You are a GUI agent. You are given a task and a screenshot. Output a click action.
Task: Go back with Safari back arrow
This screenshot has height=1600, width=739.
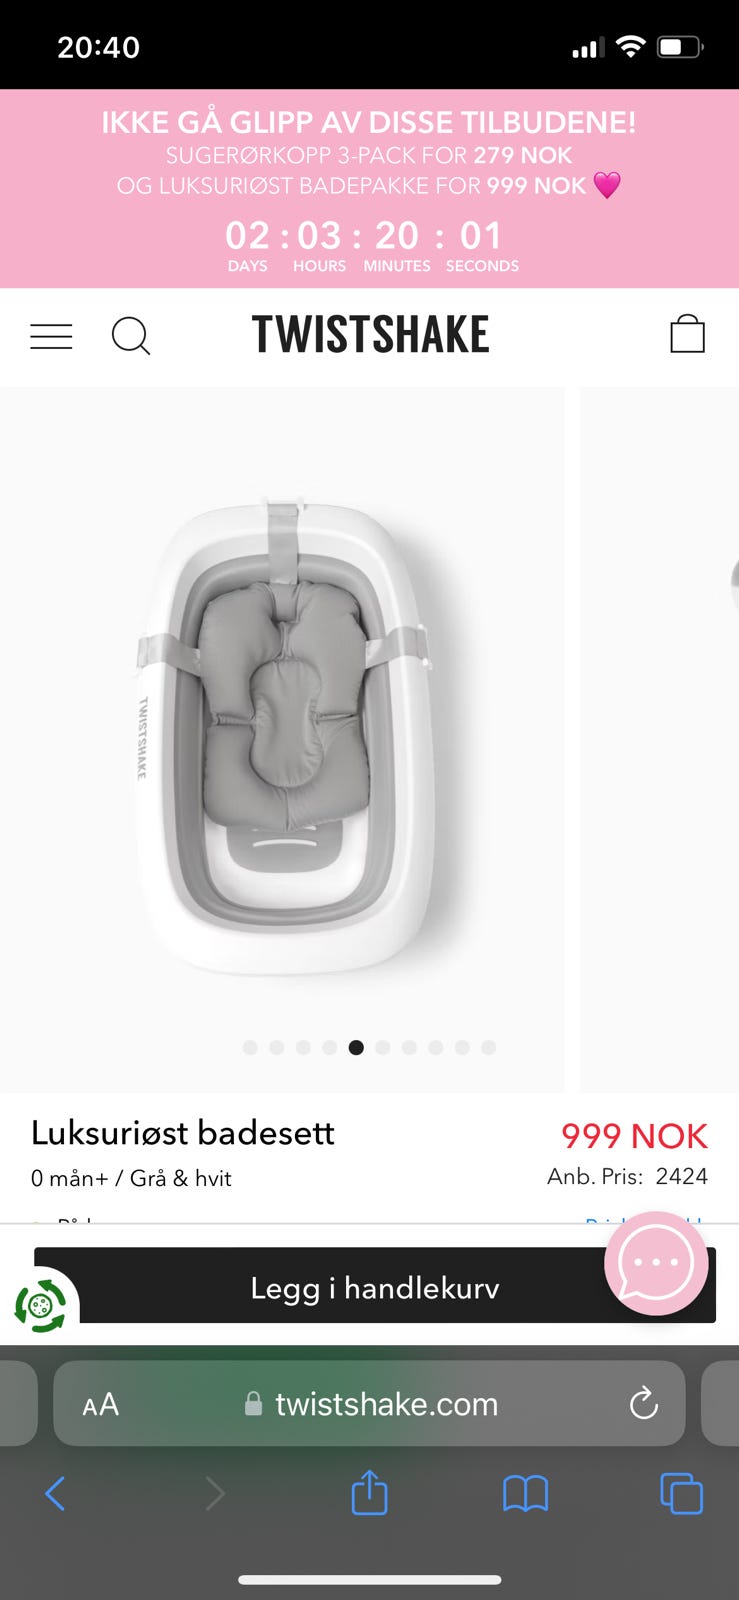(55, 1494)
